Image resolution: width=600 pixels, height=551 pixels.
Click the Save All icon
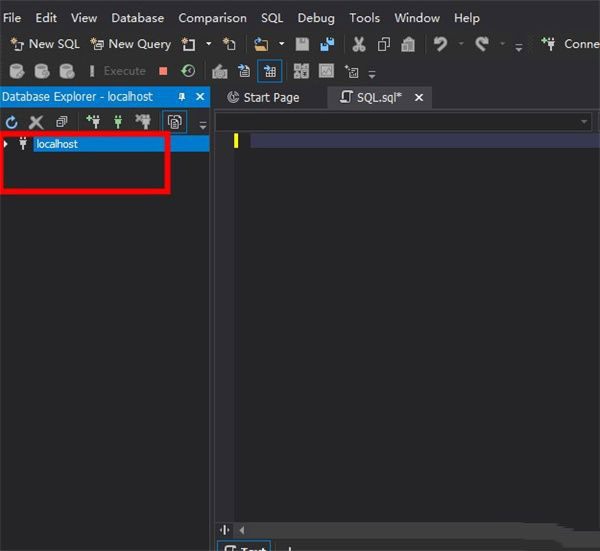(326, 44)
